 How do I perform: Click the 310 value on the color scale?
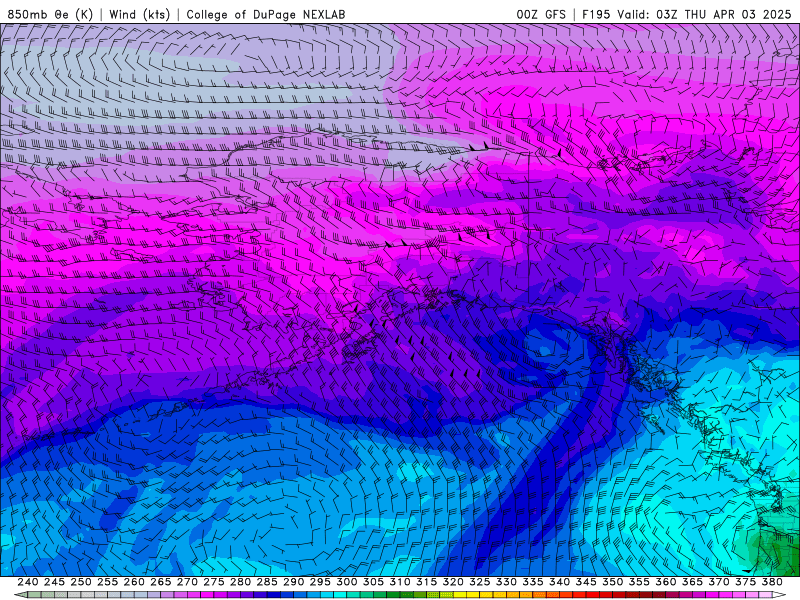click(399, 582)
